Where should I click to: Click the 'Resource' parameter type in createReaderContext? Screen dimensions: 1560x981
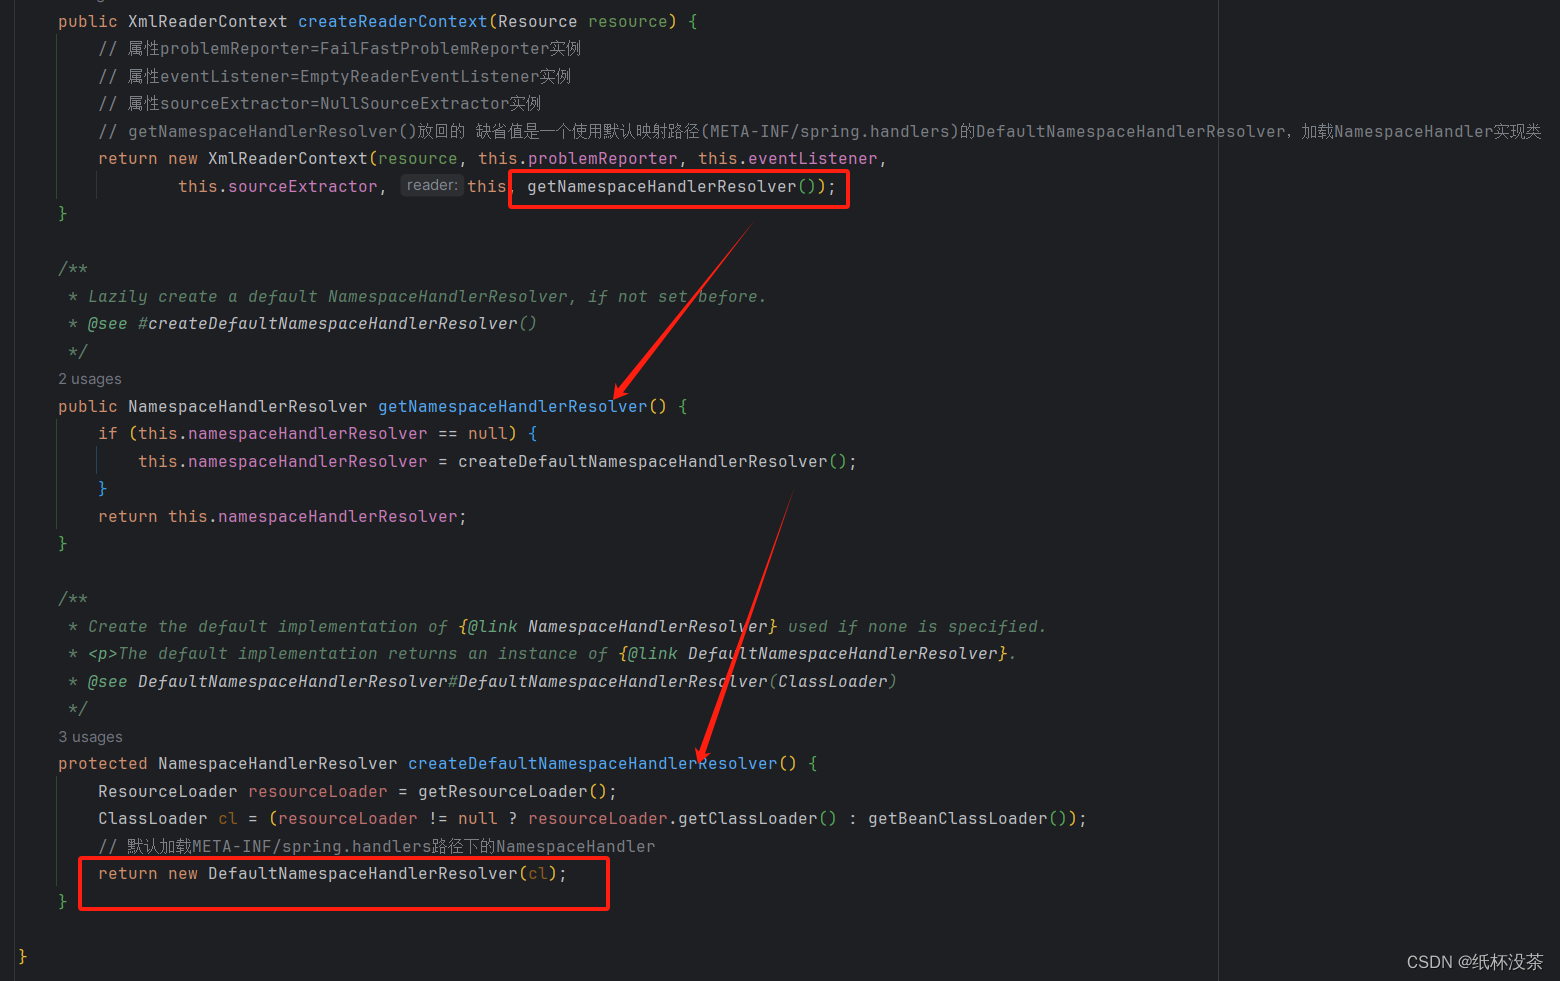click(537, 21)
